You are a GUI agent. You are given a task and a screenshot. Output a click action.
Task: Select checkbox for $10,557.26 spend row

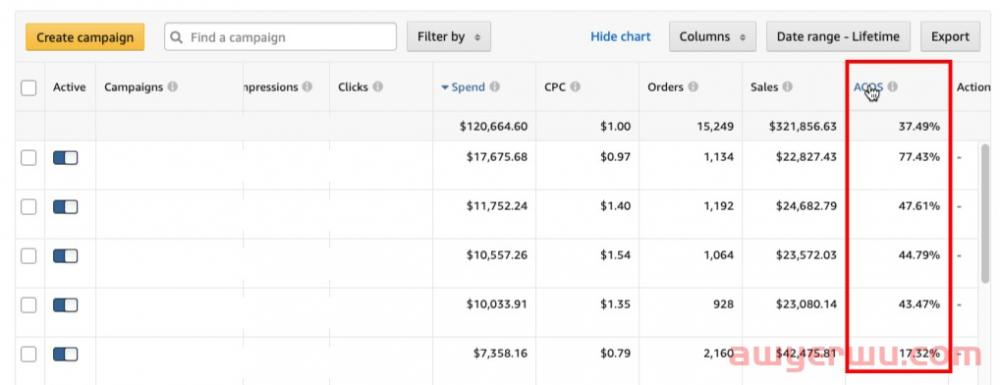(x=29, y=256)
